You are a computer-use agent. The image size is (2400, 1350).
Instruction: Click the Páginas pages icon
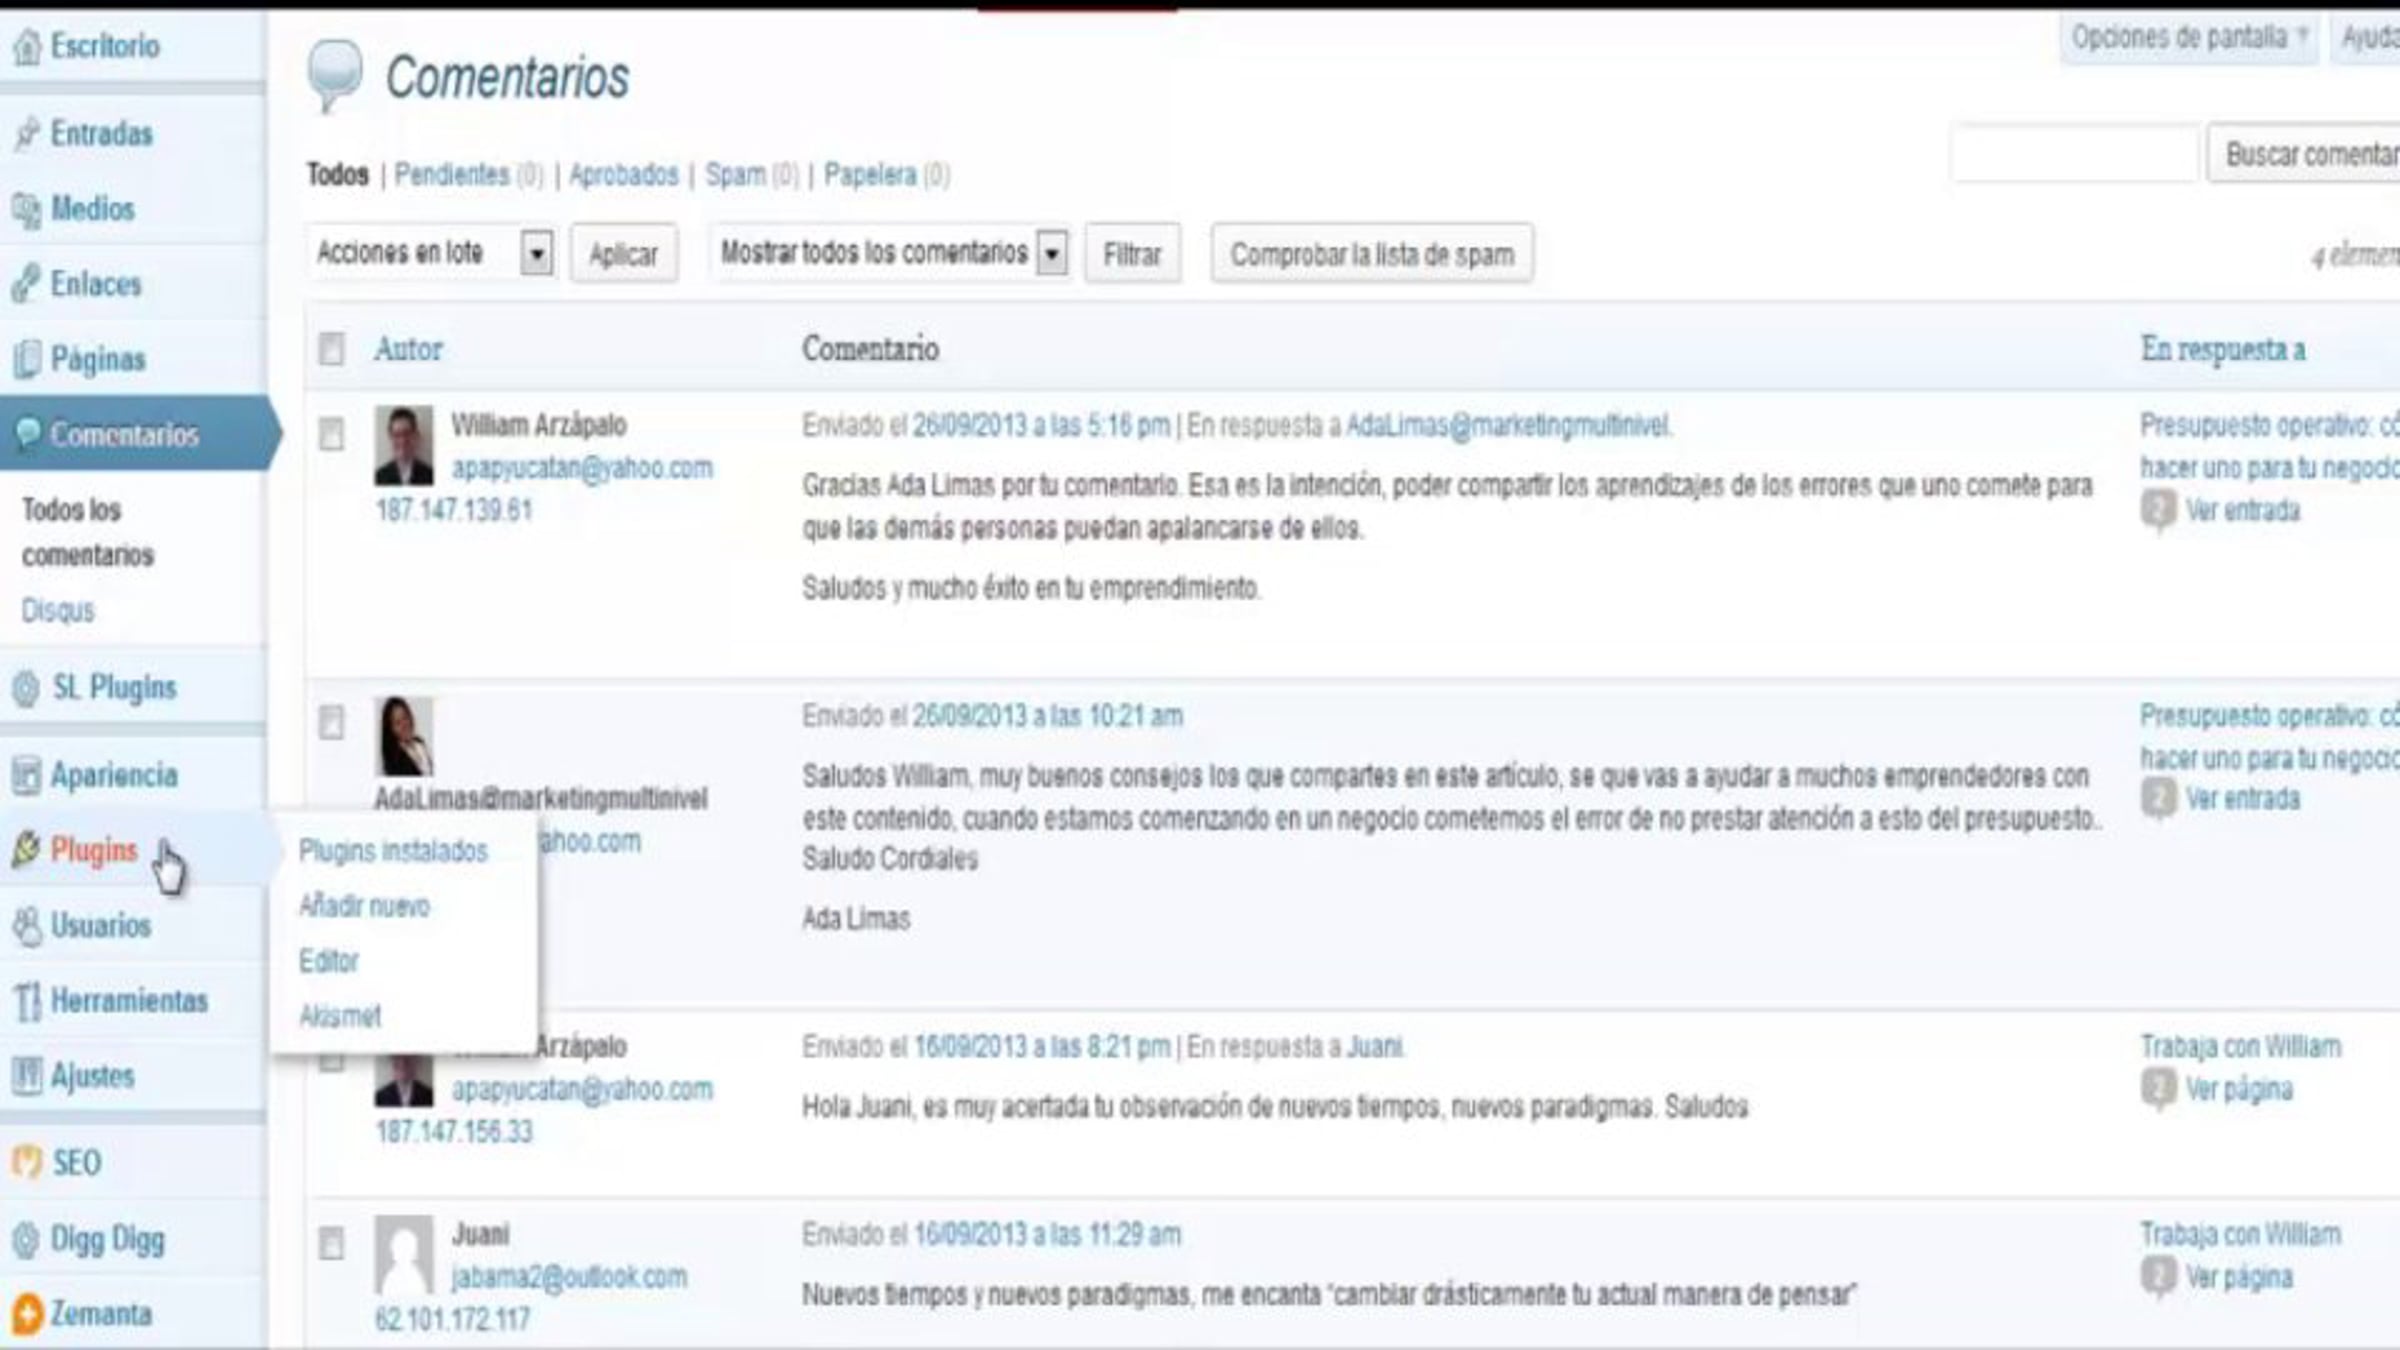coord(27,359)
